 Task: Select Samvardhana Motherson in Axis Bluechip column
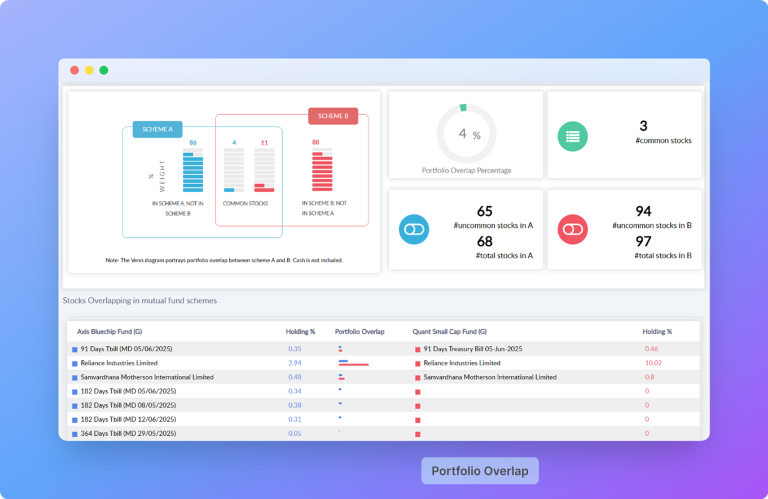point(147,377)
